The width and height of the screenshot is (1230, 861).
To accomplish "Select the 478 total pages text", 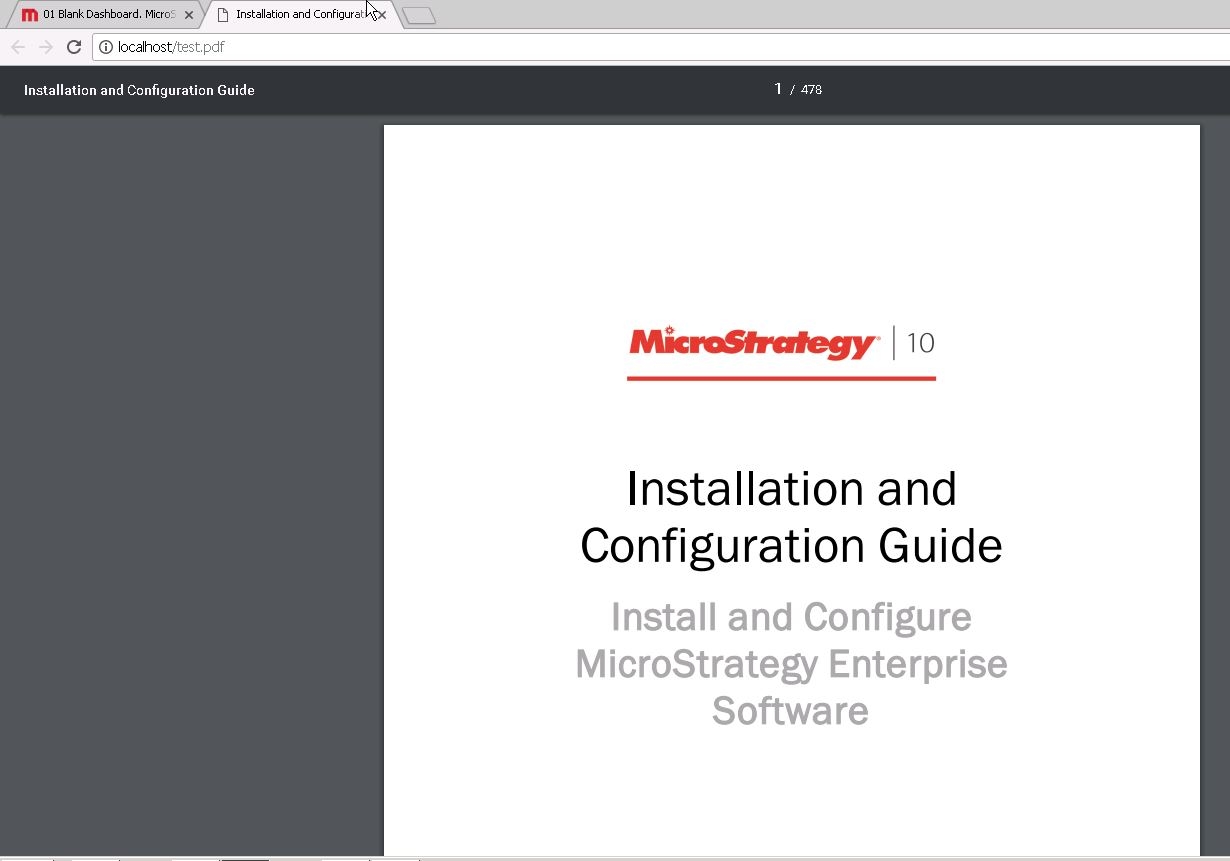I will [x=811, y=90].
